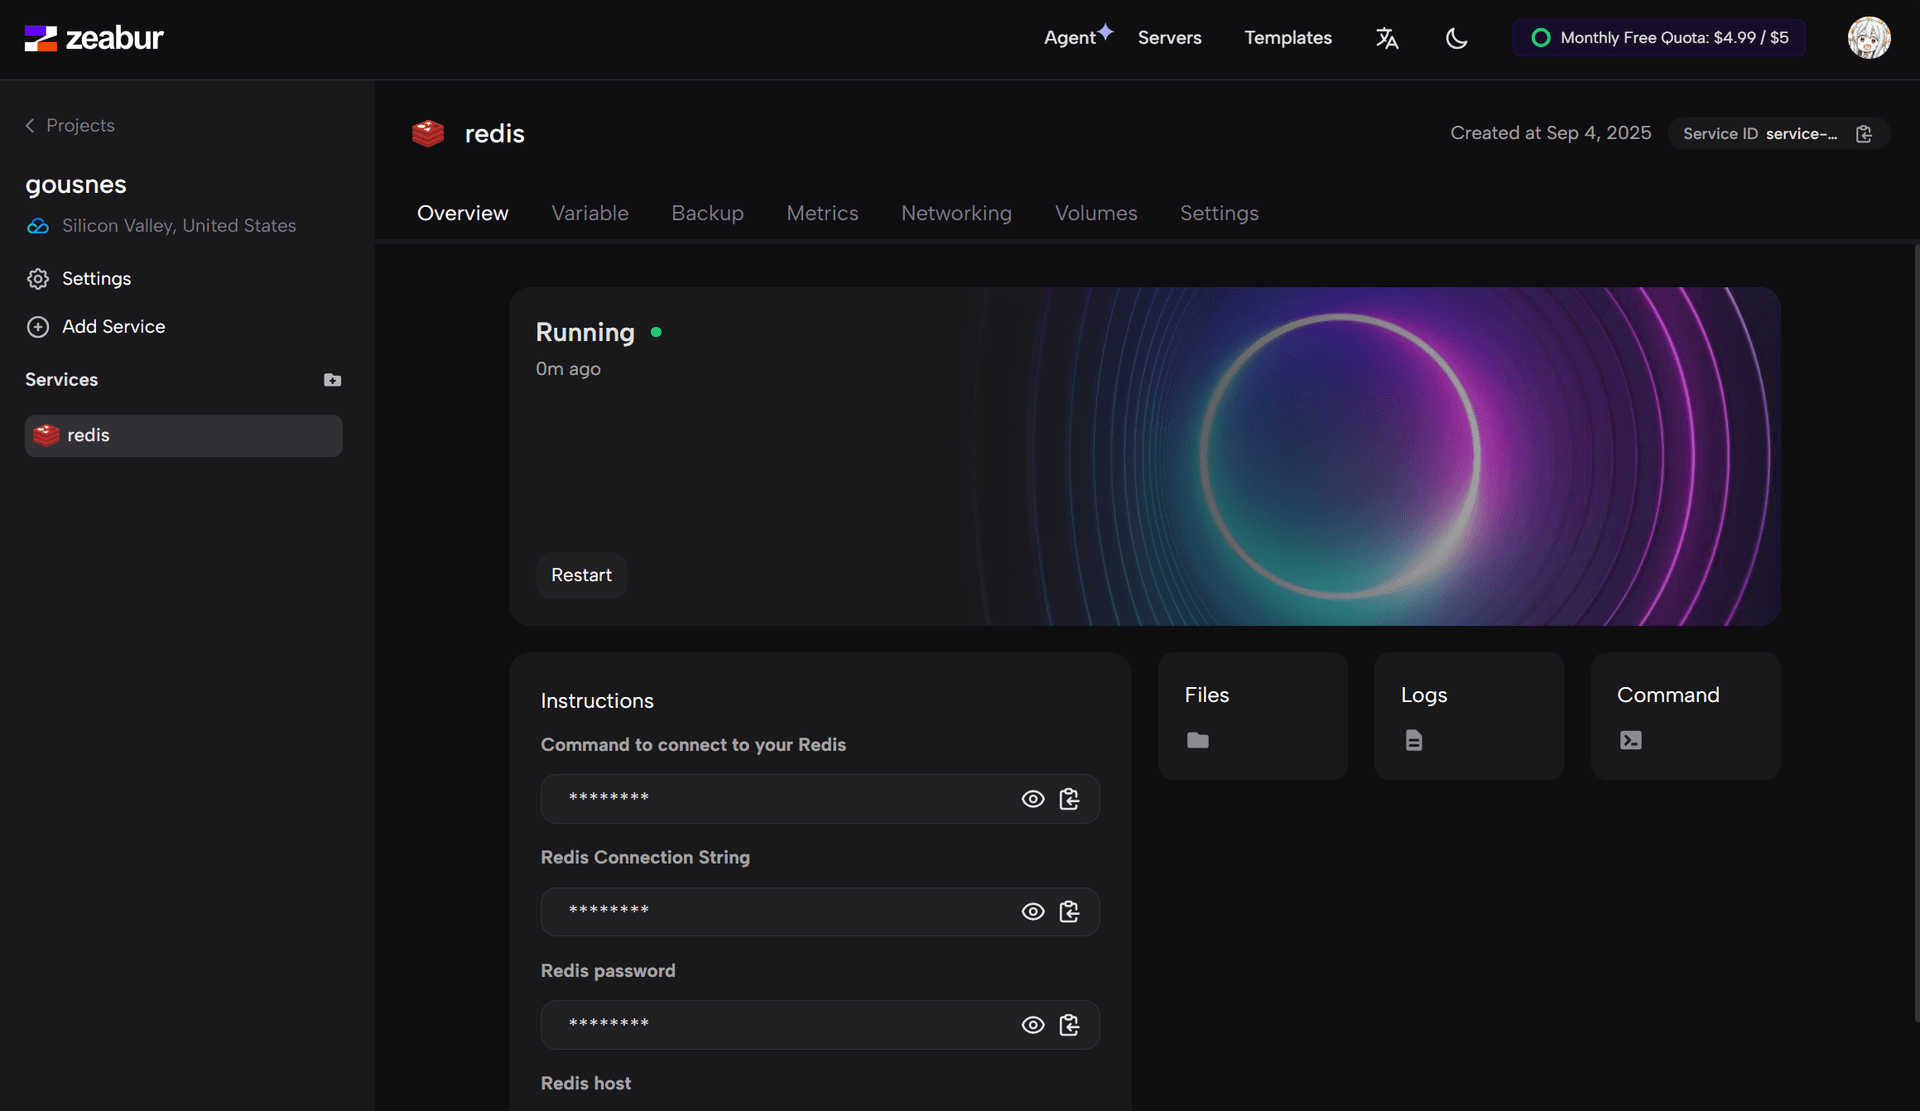This screenshot has height=1111, width=1920.
Task: Open the Servers page
Action: point(1169,37)
